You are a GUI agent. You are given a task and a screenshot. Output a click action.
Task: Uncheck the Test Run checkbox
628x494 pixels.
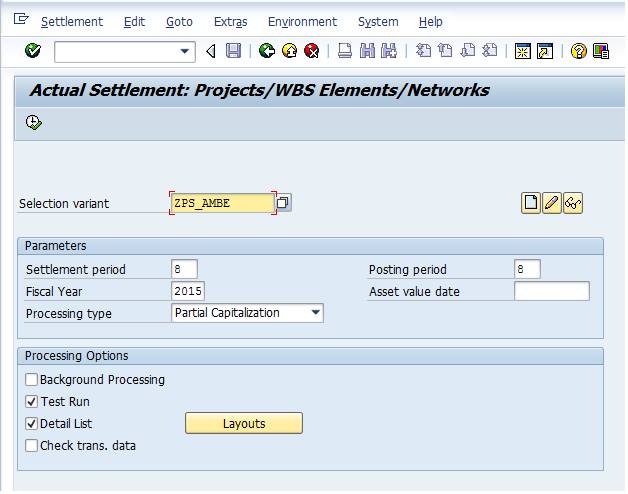point(31,401)
